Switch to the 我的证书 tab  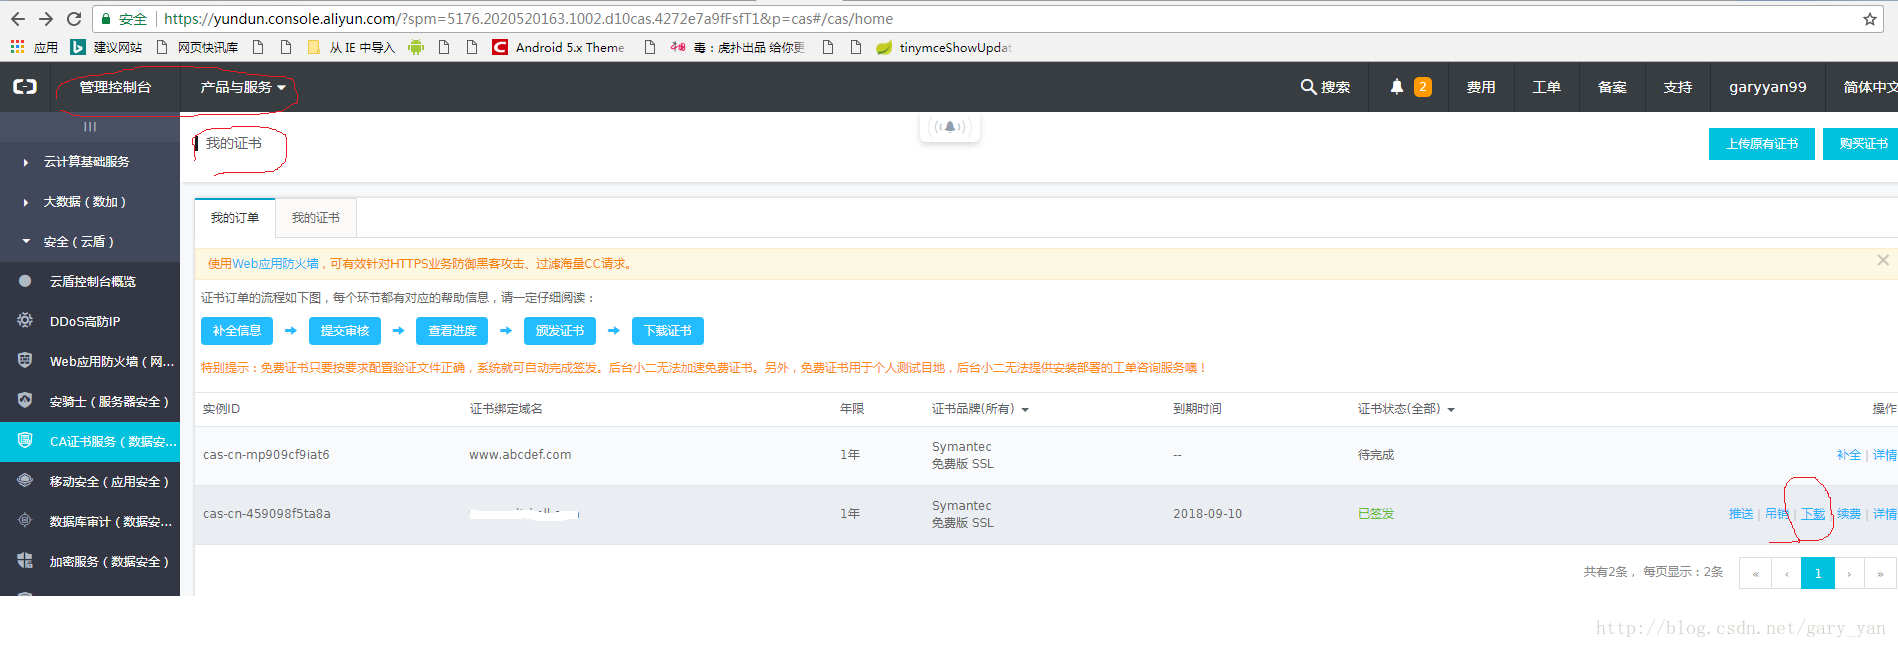(316, 218)
